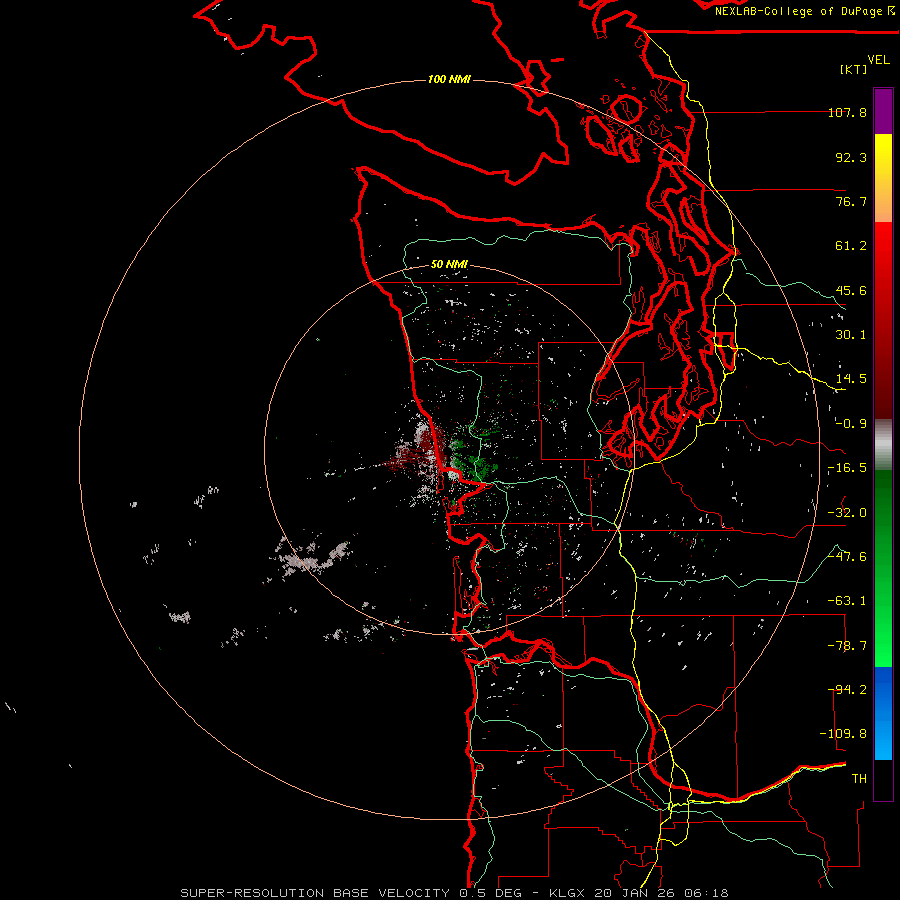Click the 14.5 velocity scale value
Viewport: 900px width, 900px height.
(x=851, y=379)
